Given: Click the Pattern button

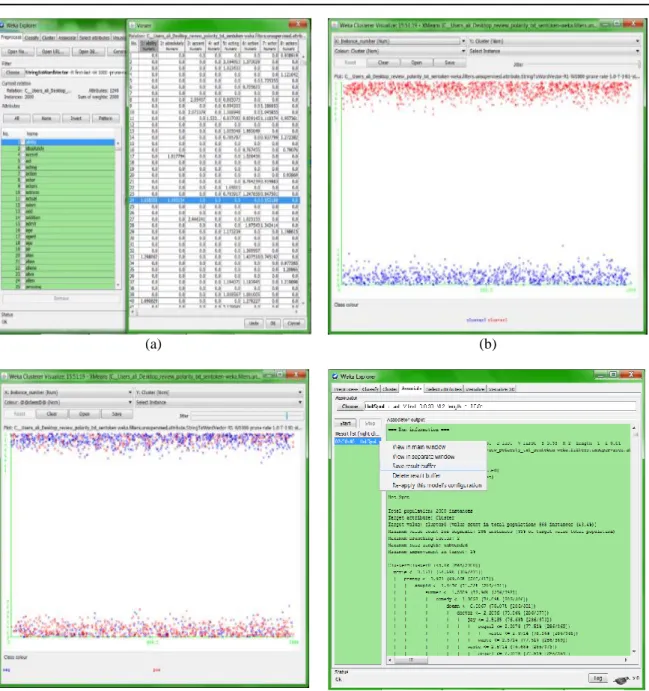Looking at the screenshot, I should [x=105, y=118].
